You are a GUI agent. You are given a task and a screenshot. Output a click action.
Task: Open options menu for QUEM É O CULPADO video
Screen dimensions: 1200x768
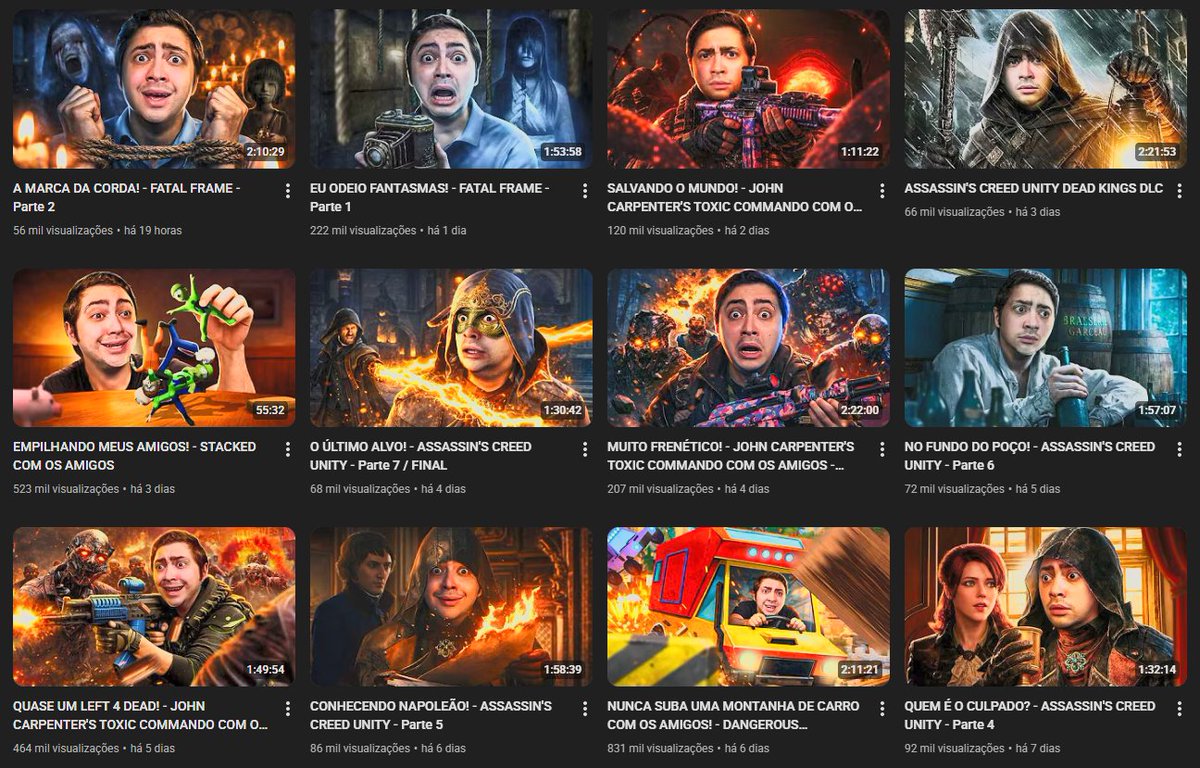coord(1179,709)
